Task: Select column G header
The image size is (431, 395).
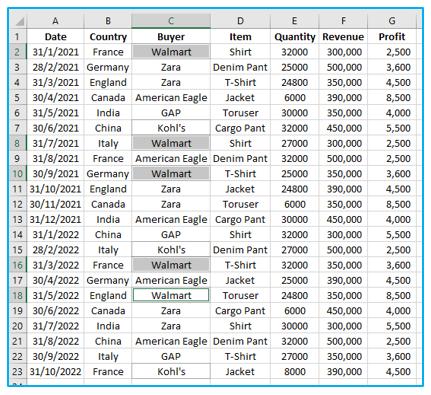Action: [392, 21]
